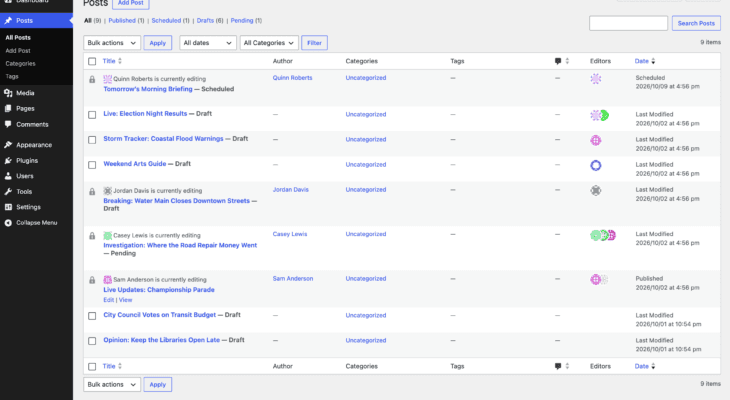Click the View link under Championship Parade
Viewport: 730px width, 400px height.
[125, 300]
